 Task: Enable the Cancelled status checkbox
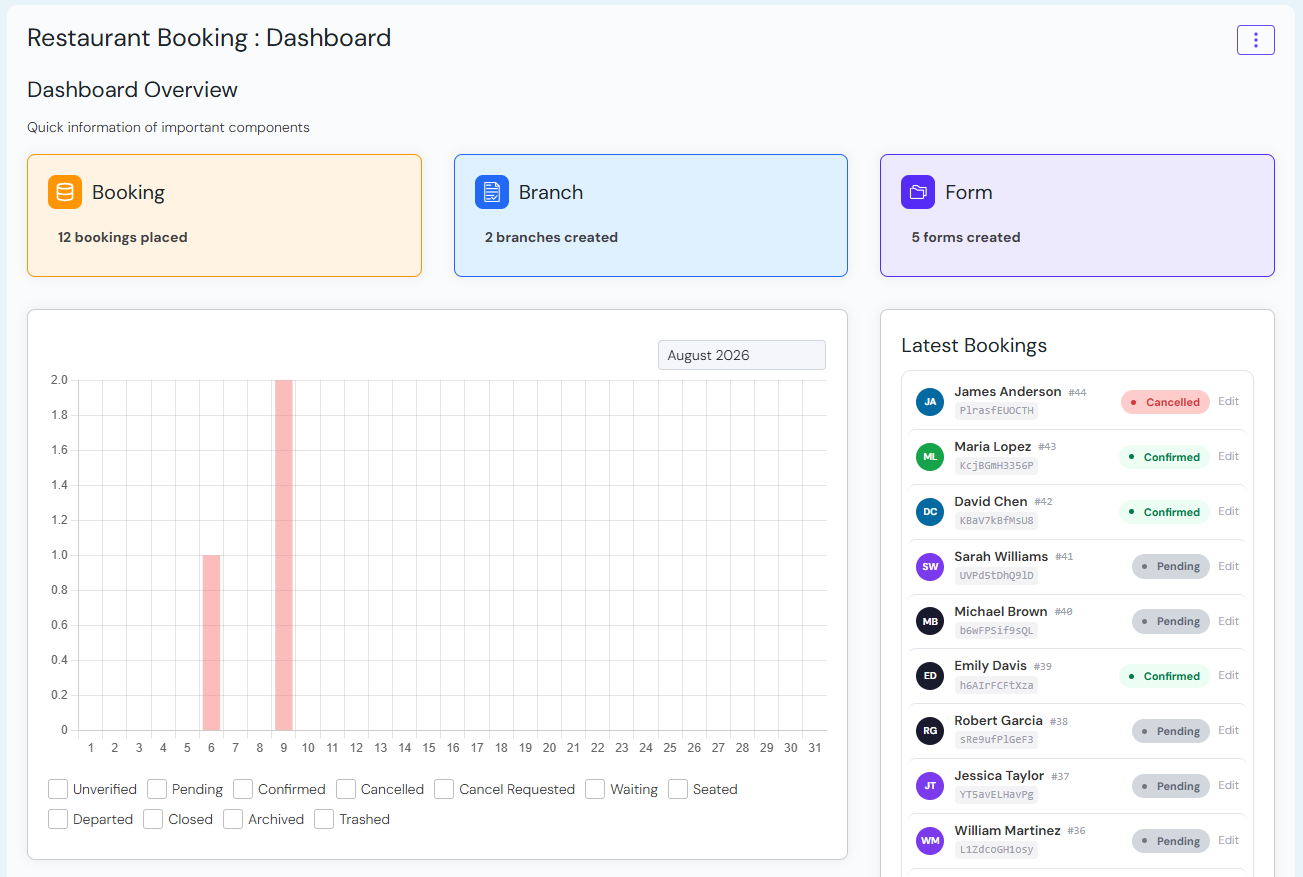(346, 789)
